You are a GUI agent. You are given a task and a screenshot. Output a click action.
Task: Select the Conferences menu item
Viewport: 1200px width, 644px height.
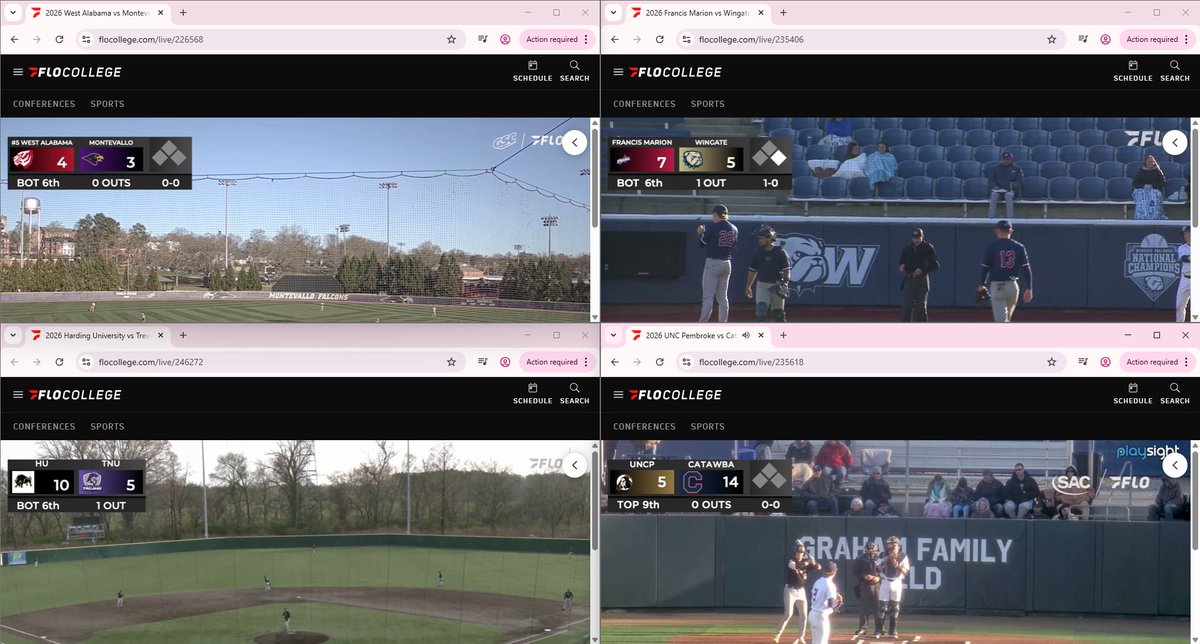tap(44, 103)
